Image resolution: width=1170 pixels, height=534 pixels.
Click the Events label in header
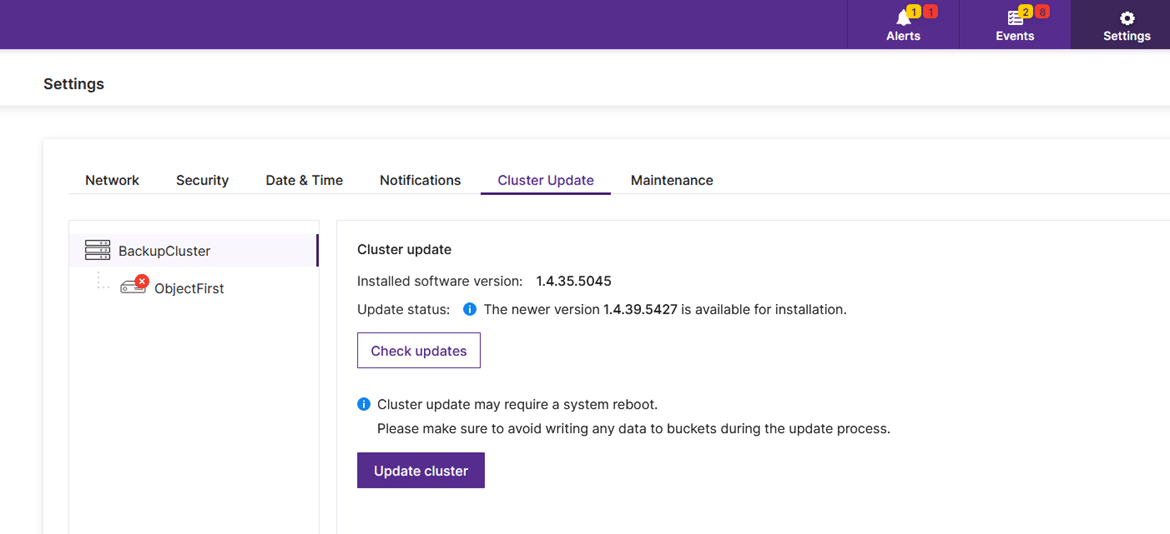1015,36
